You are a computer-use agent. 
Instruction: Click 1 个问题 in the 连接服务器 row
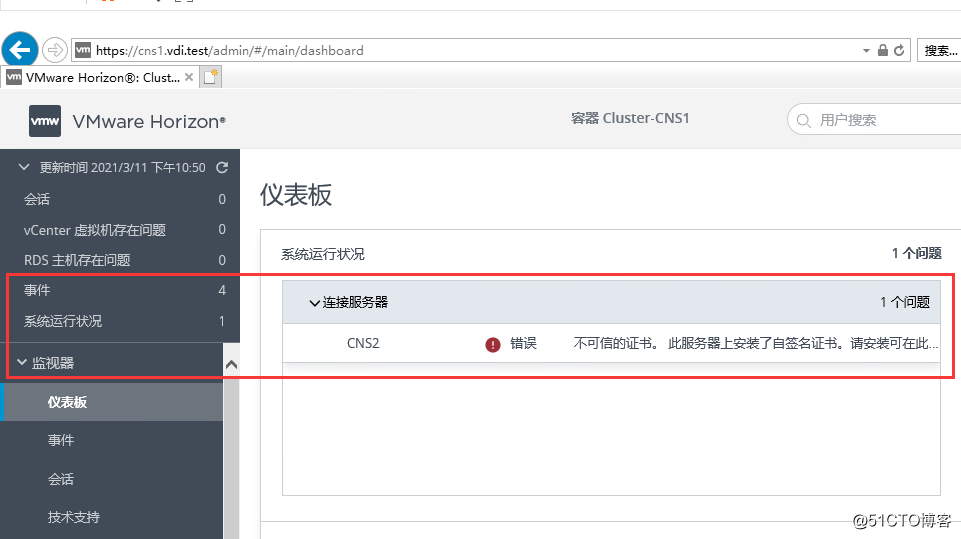click(x=905, y=302)
